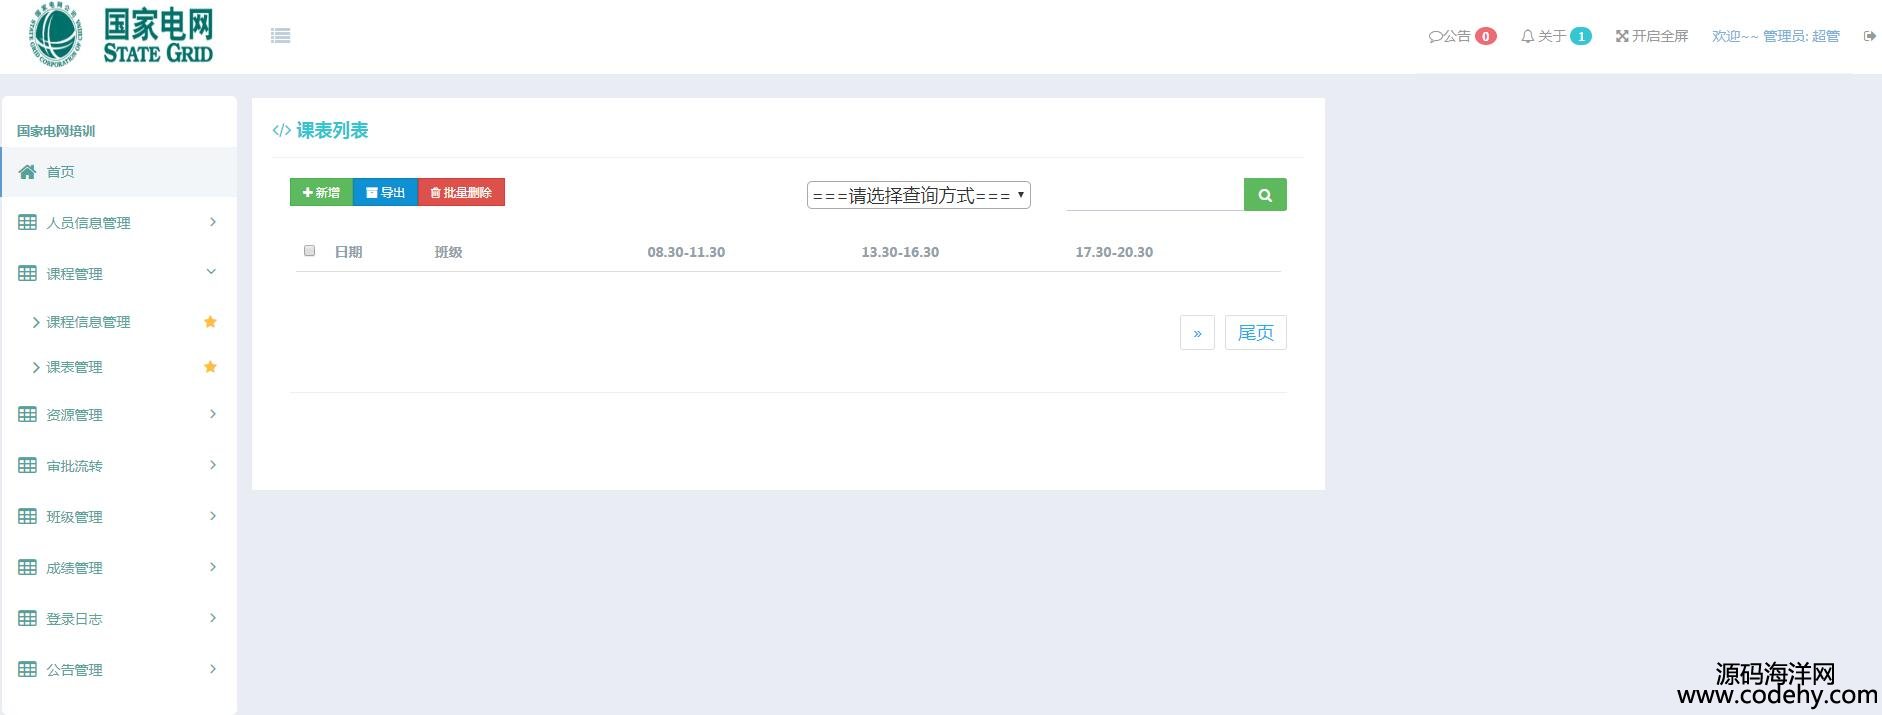The width and height of the screenshot is (1882, 715).
Task: Open the 欢迎 管理员 超管 user link
Action: (1776, 36)
